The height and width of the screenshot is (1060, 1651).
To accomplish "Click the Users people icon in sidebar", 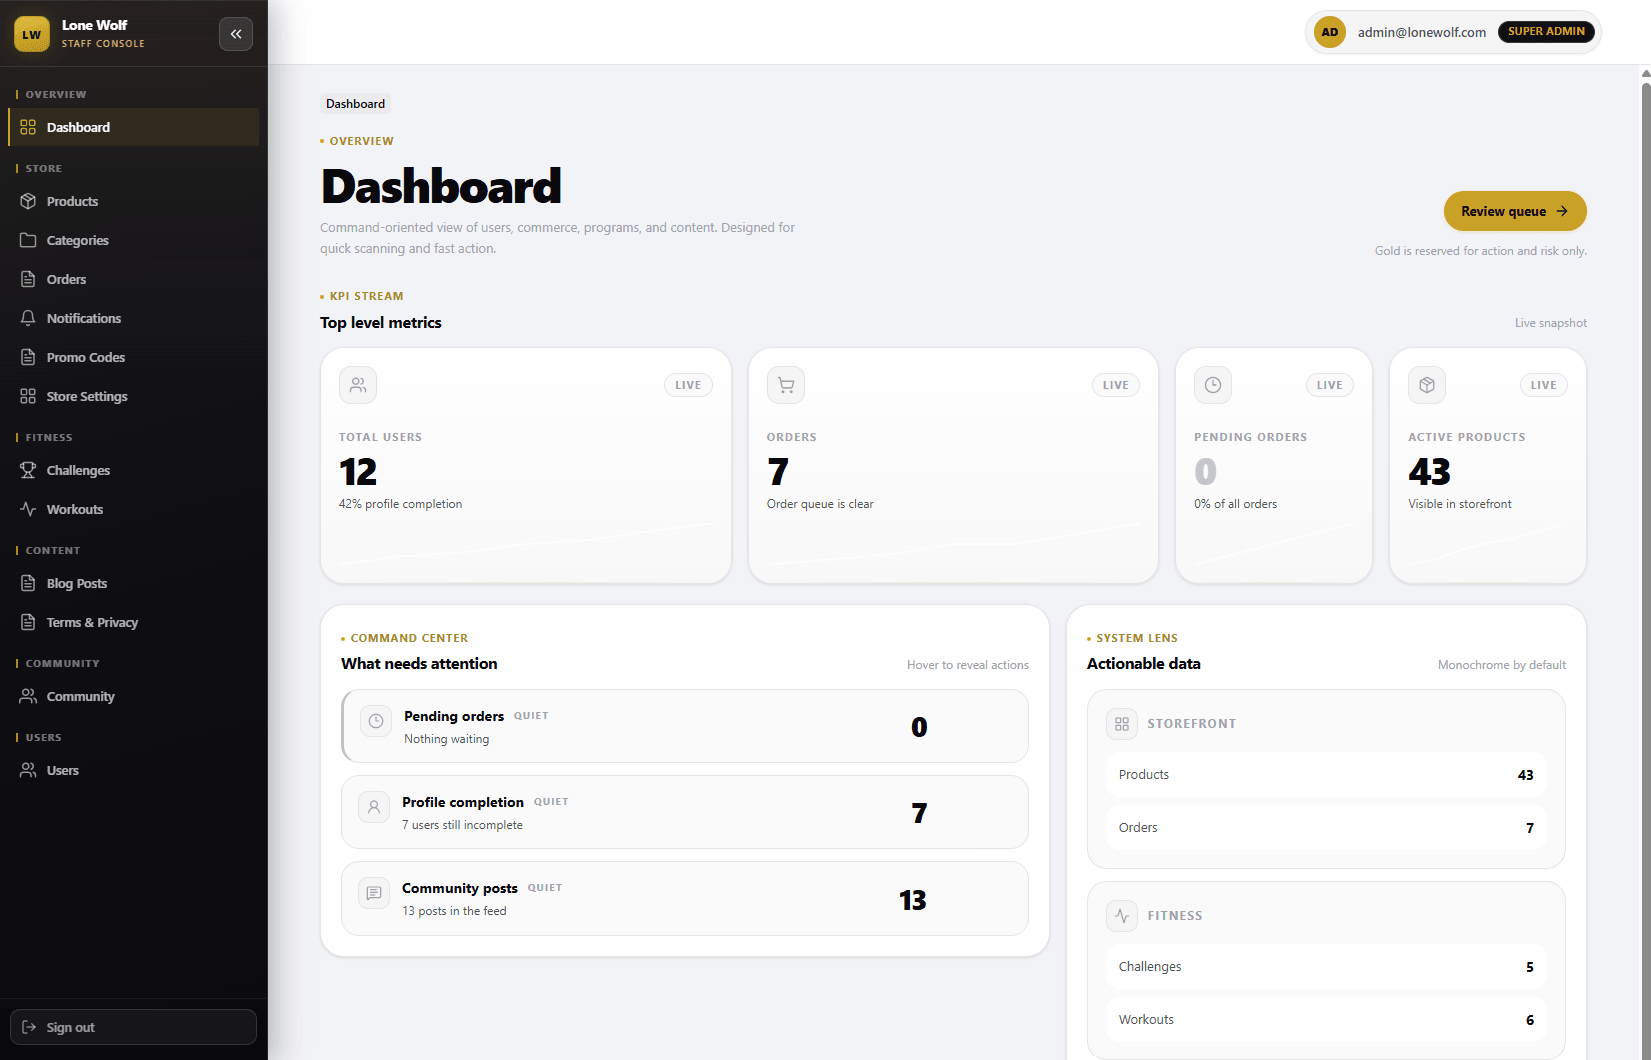I will click(28, 770).
